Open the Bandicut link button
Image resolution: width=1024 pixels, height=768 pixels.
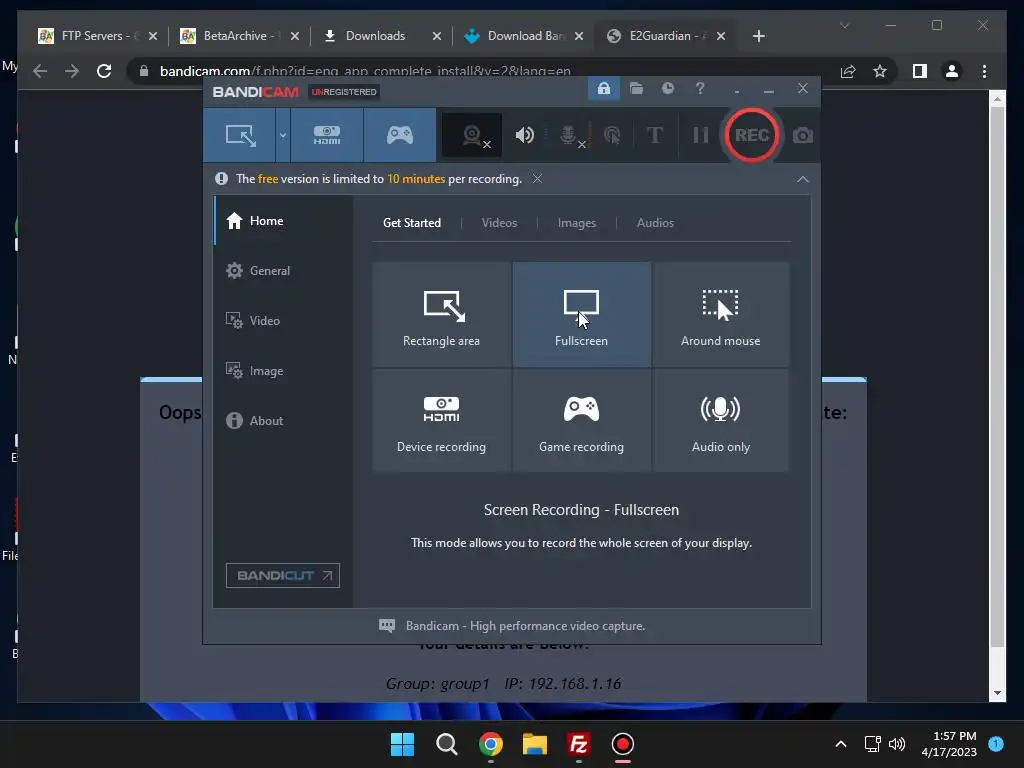point(283,575)
